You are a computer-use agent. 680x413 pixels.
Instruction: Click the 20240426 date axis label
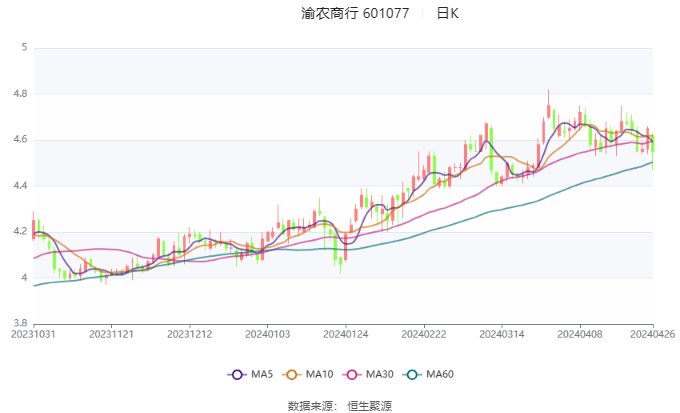pos(653,334)
